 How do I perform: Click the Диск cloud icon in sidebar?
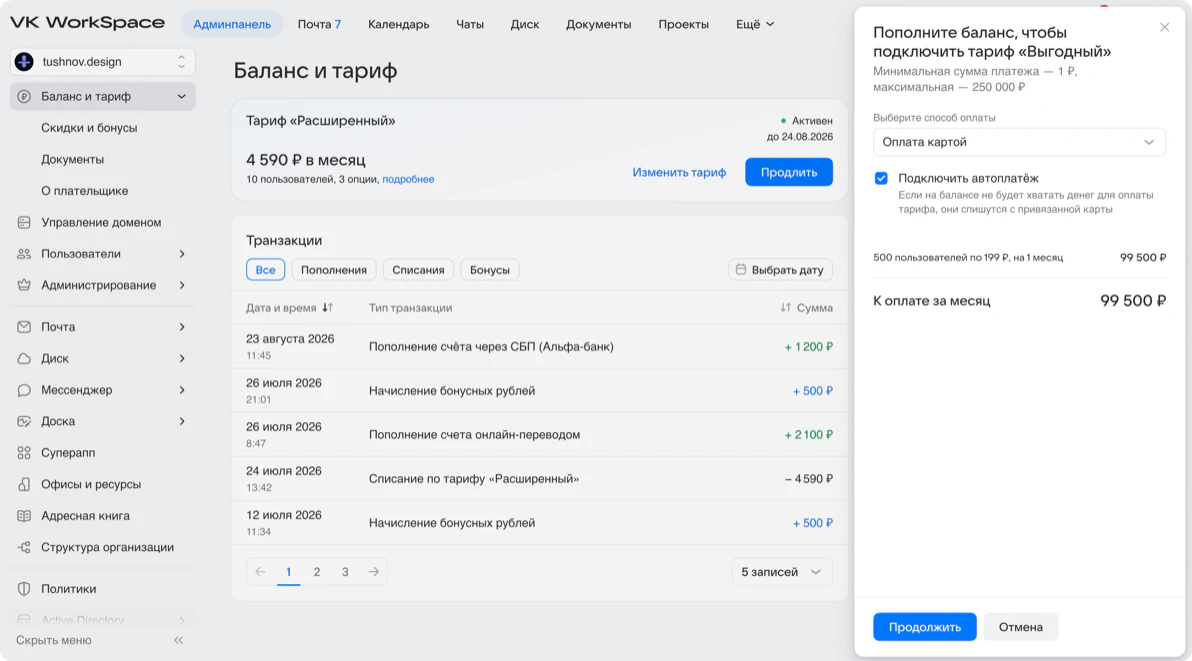click(24, 359)
